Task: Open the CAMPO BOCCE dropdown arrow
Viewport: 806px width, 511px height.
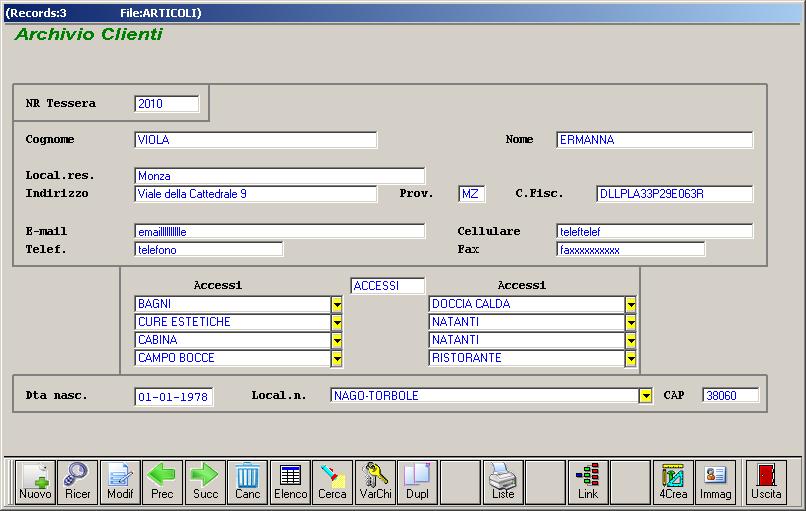Action: tap(337, 358)
